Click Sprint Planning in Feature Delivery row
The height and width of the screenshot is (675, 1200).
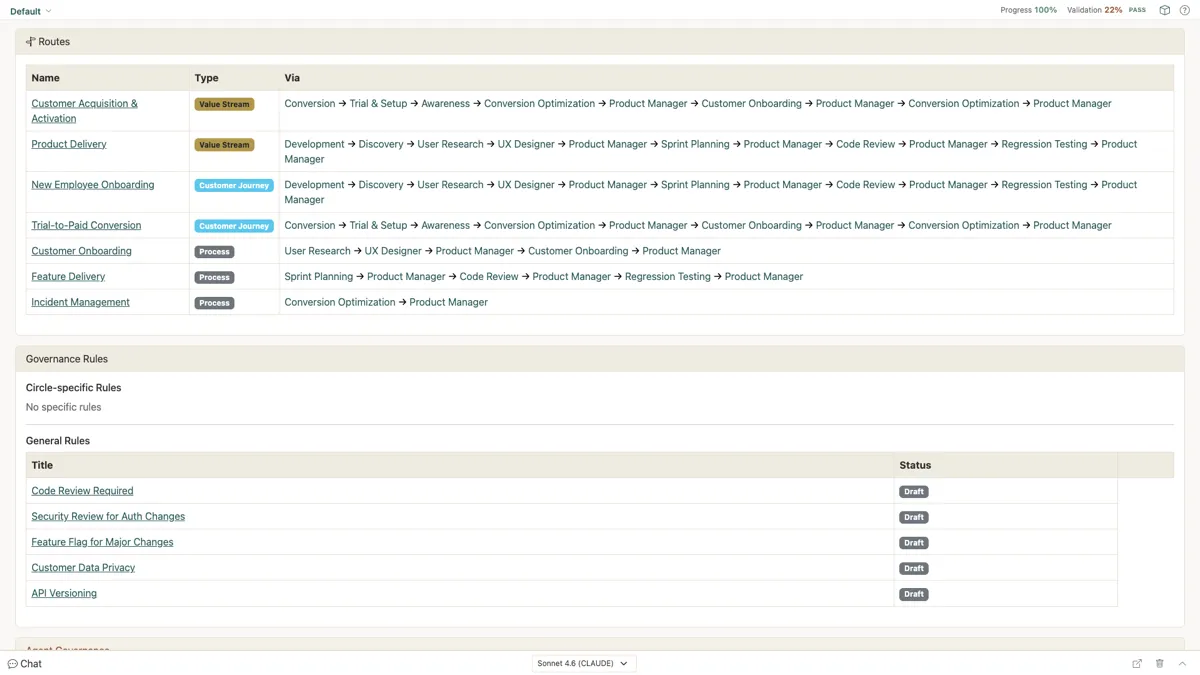[x=318, y=277]
